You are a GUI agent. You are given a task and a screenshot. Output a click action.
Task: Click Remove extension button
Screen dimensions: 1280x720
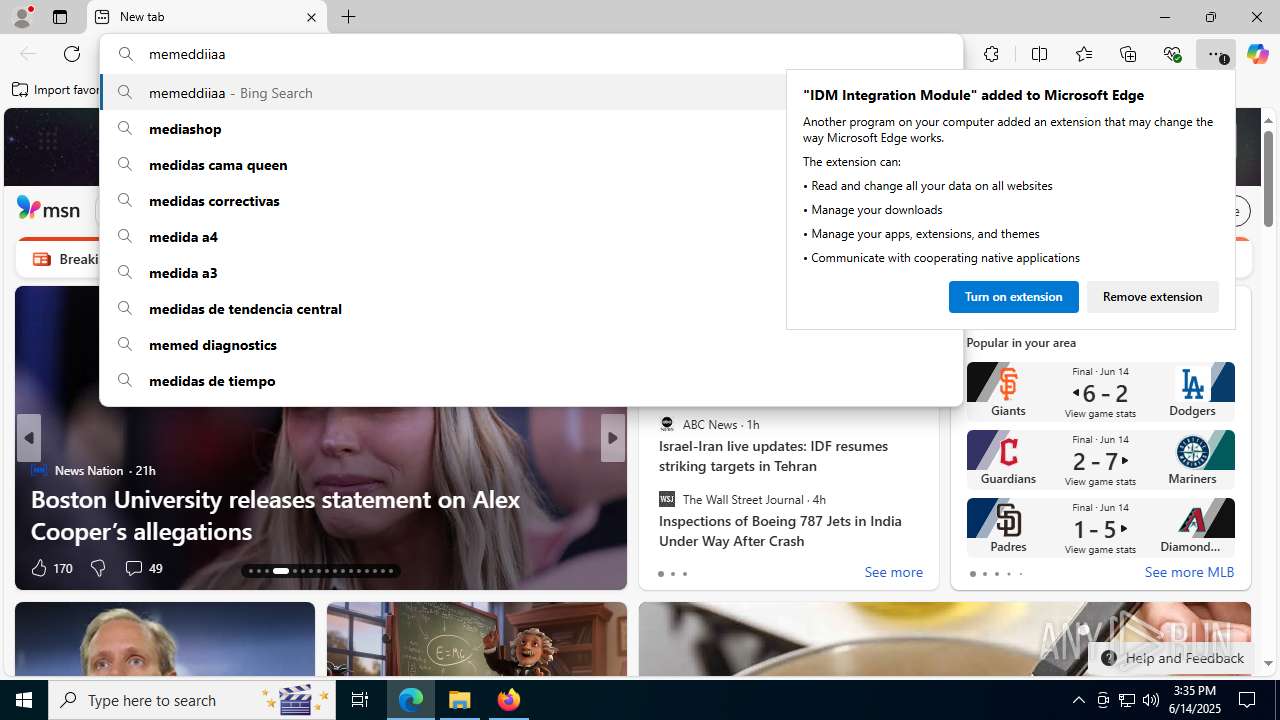click(1152, 297)
